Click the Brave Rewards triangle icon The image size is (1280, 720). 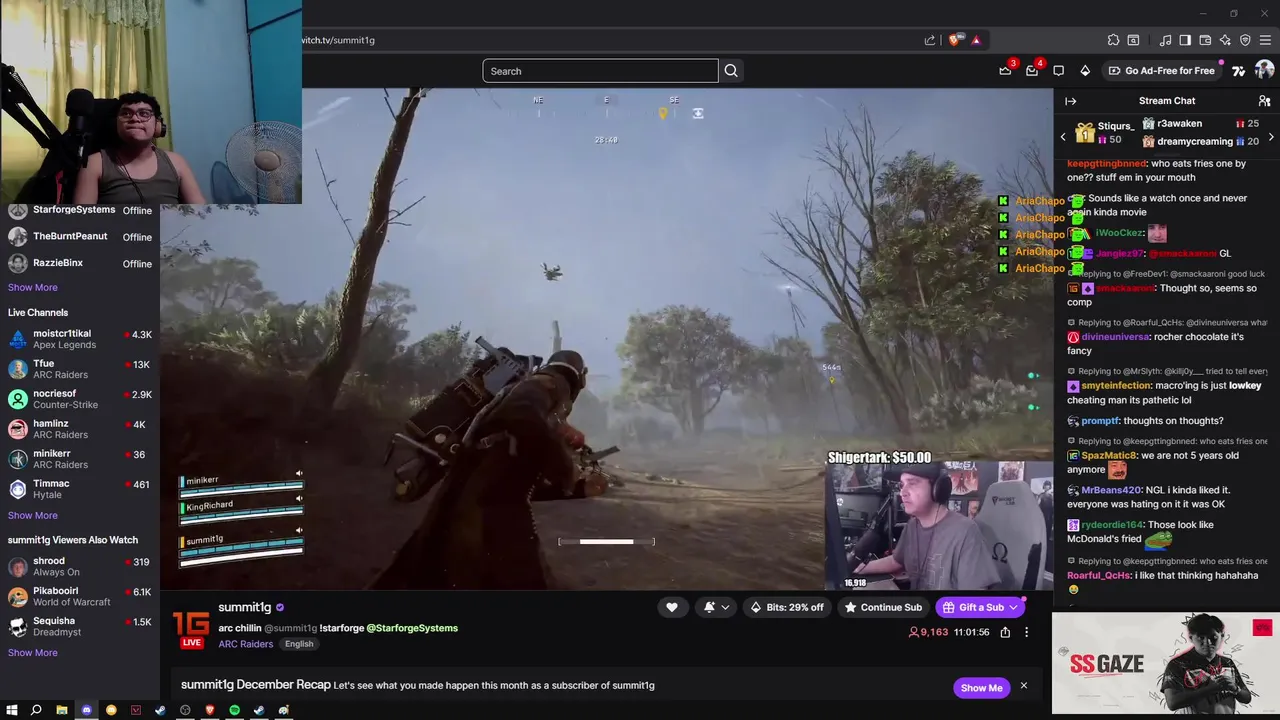point(976,40)
